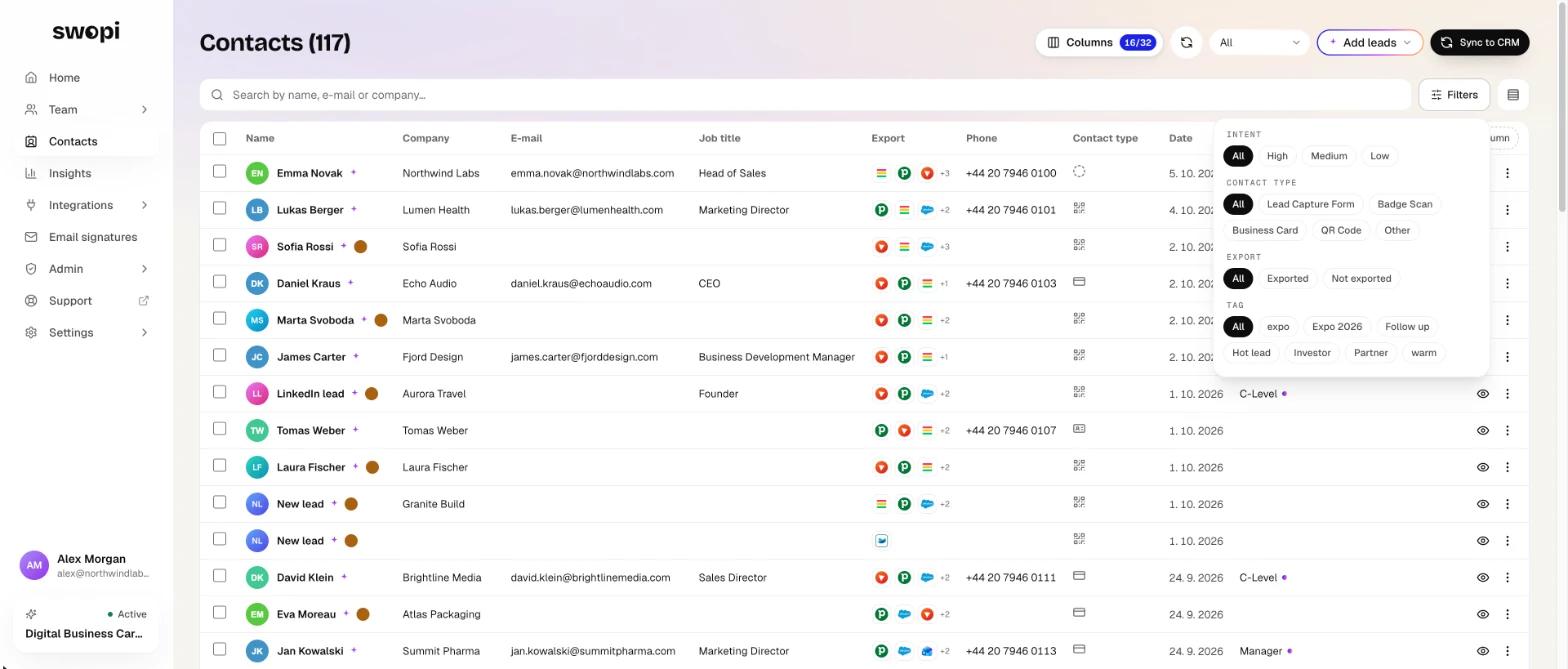Expand the Admin submenu chevron

144,269
